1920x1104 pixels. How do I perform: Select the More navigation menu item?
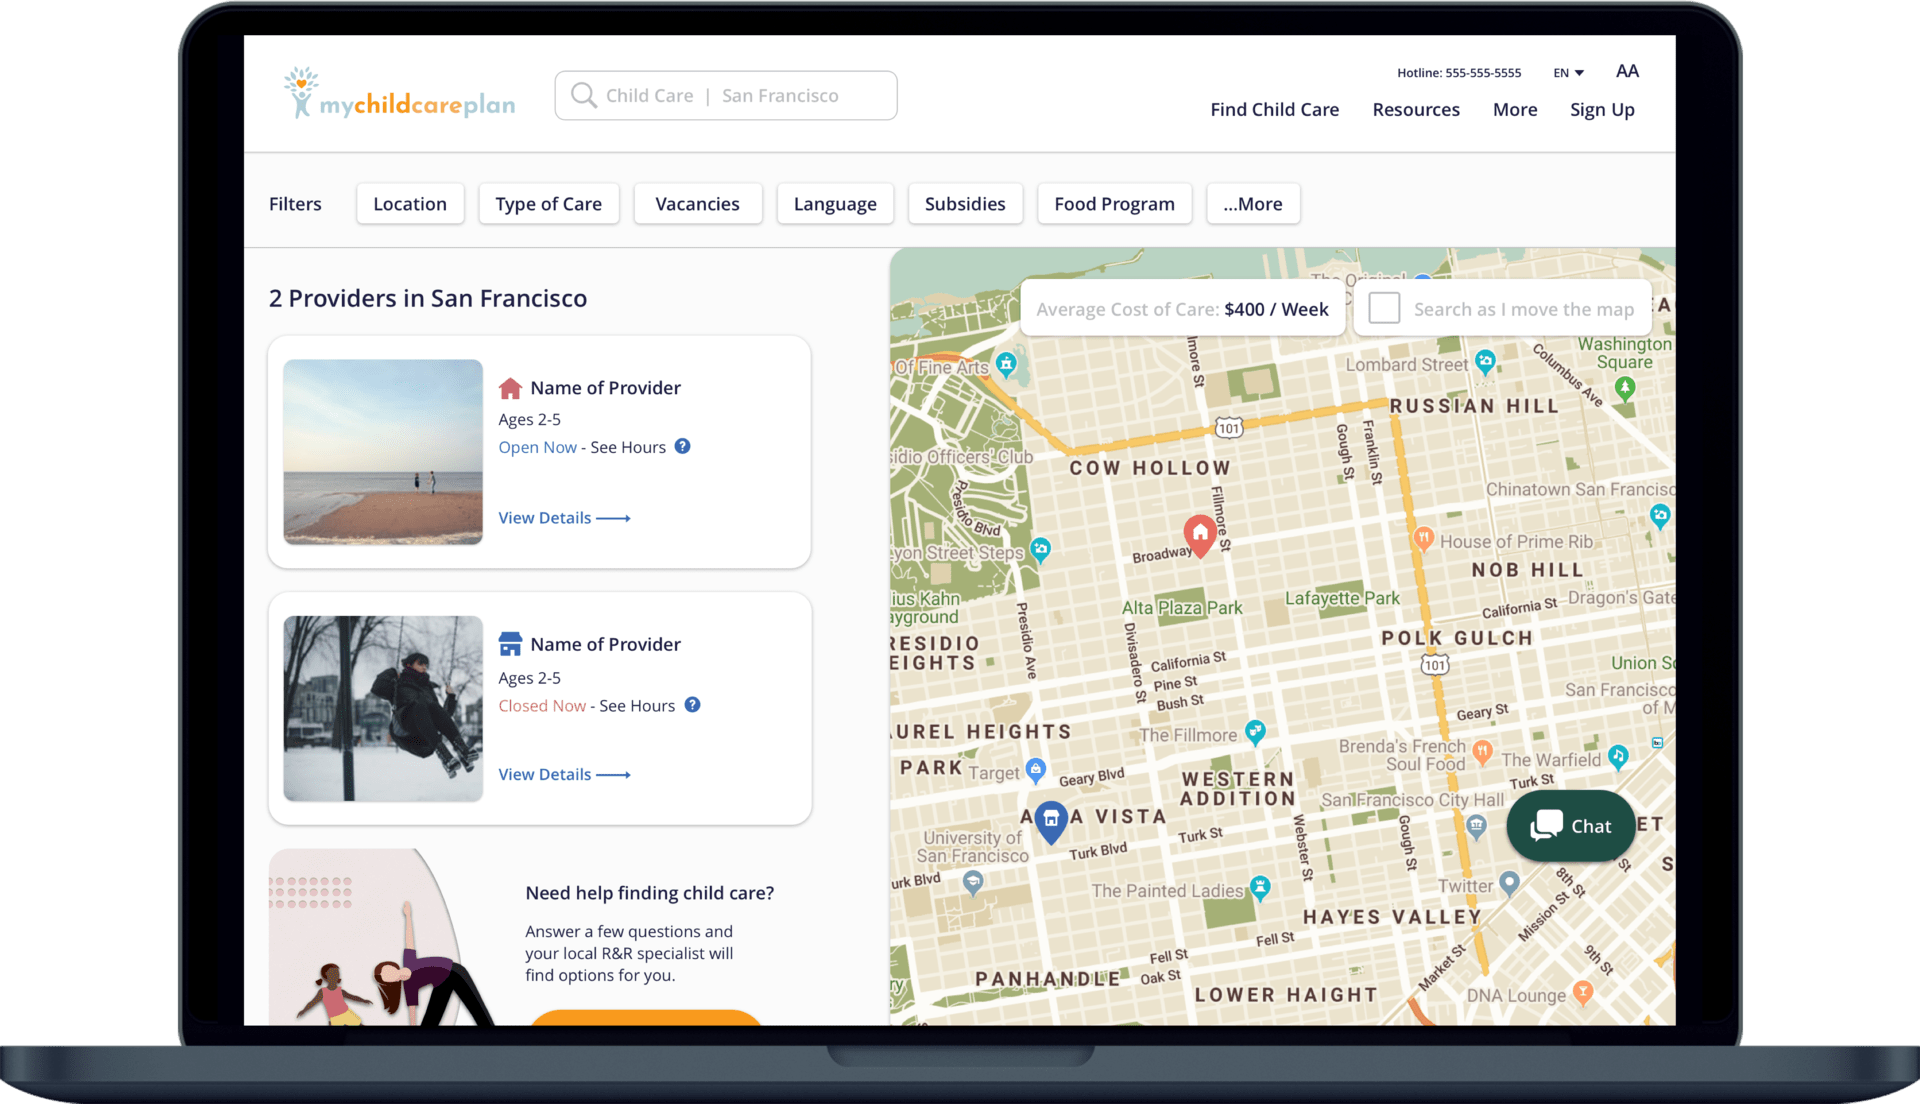1514,108
